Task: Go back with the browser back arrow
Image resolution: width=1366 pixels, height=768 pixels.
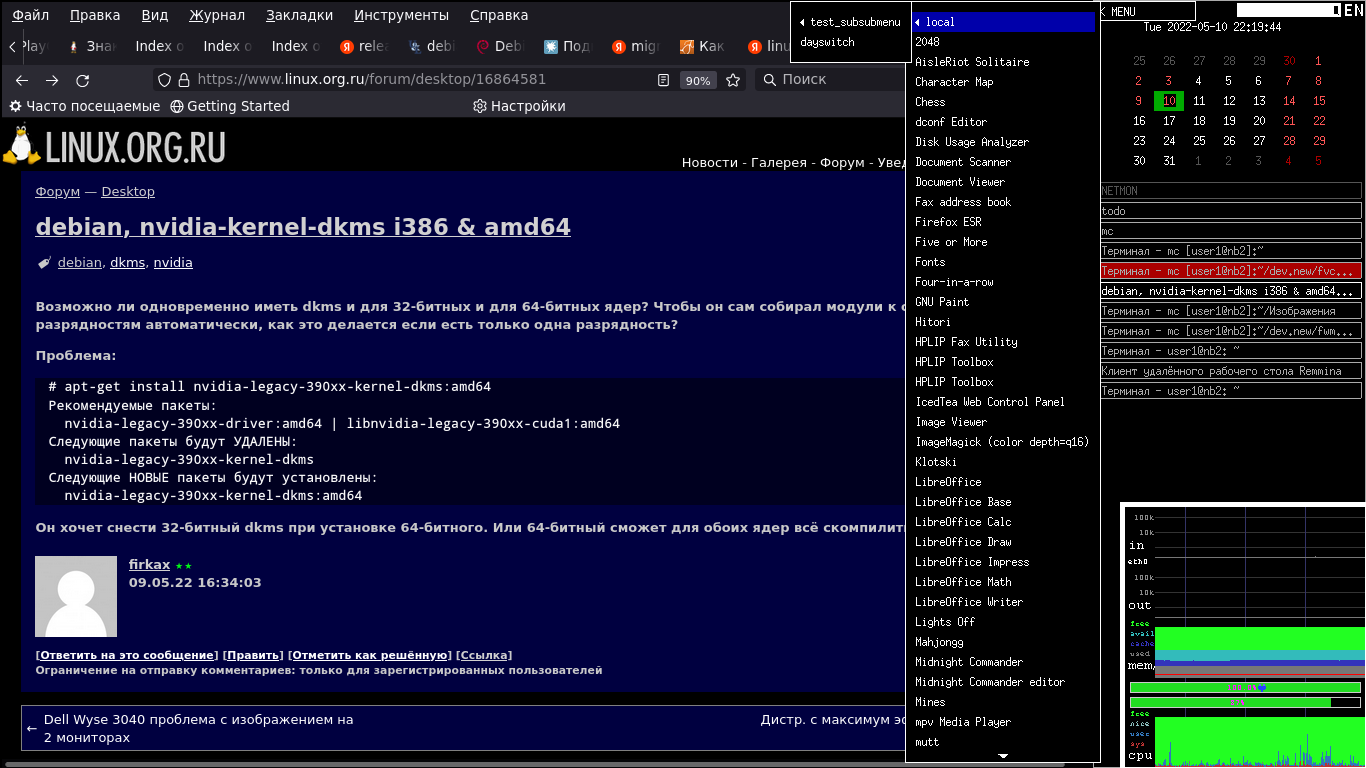Action: (x=22, y=80)
